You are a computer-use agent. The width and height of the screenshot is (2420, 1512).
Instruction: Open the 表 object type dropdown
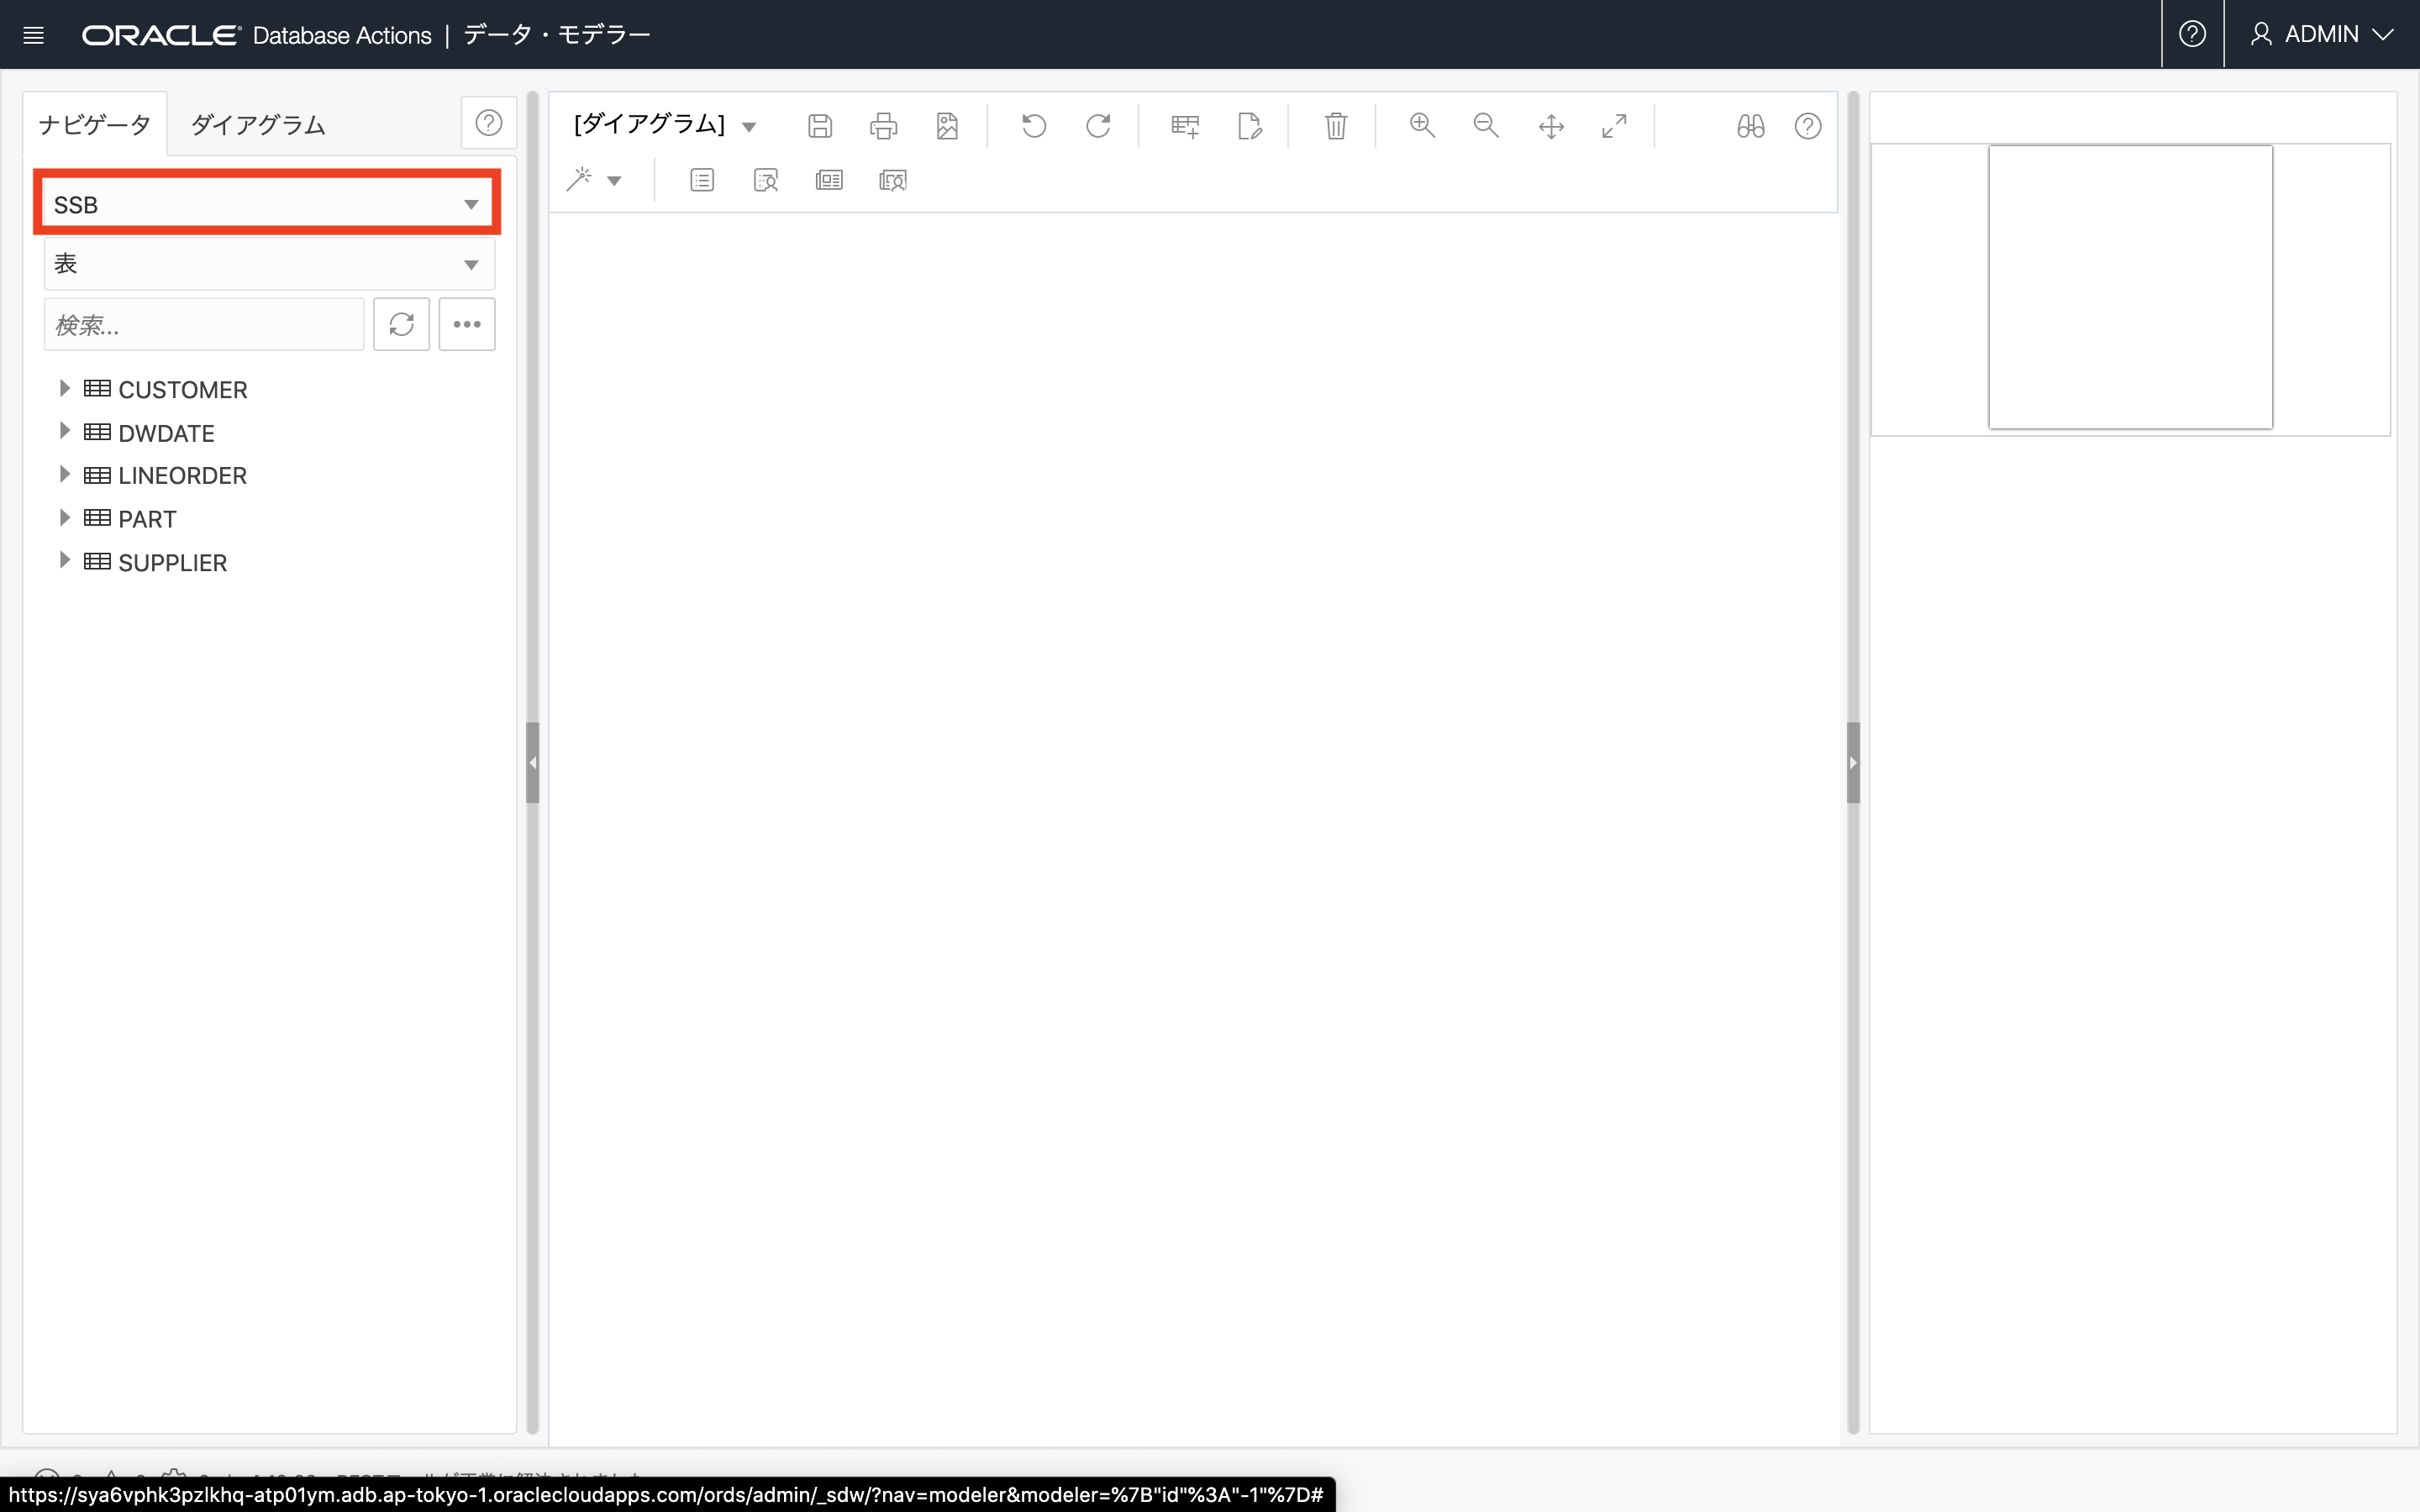[x=268, y=264]
